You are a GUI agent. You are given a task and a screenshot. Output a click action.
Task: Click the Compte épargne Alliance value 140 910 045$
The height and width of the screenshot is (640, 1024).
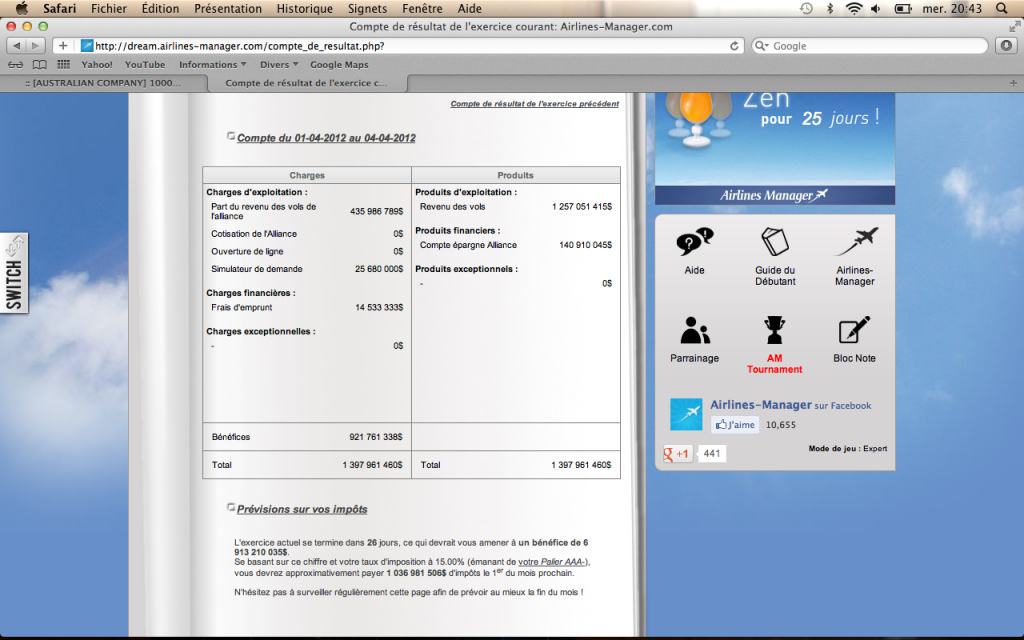[x=585, y=245]
